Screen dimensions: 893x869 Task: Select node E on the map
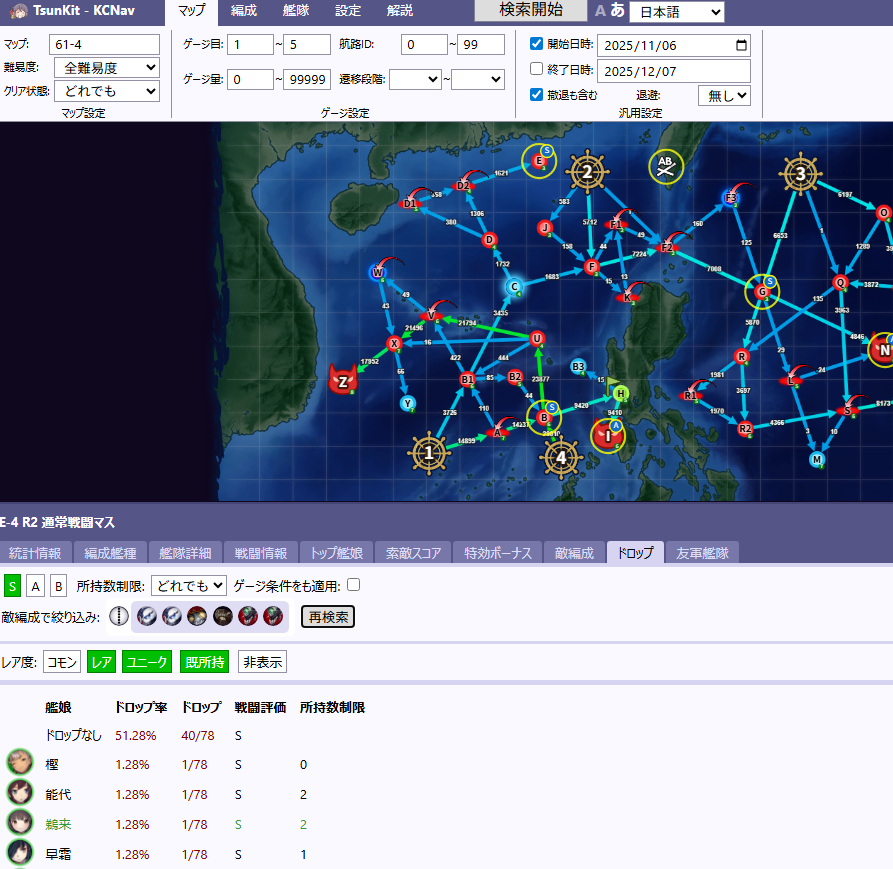[538, 161]
